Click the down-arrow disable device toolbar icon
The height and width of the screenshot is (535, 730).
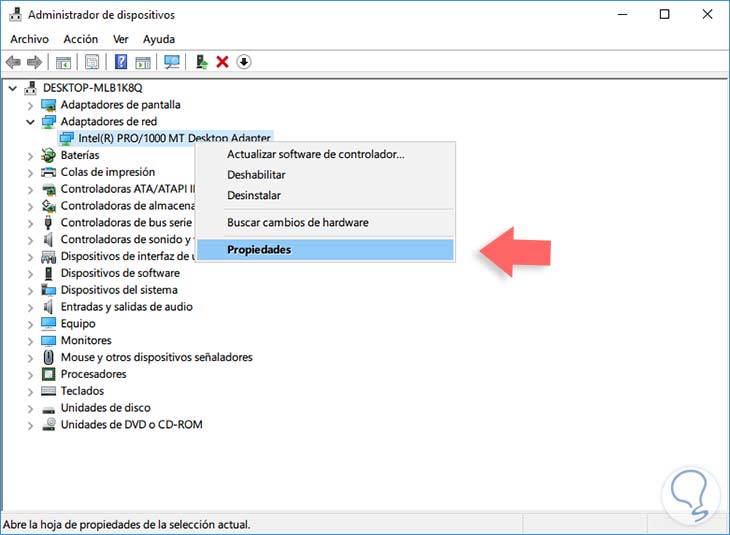(243, 61)
